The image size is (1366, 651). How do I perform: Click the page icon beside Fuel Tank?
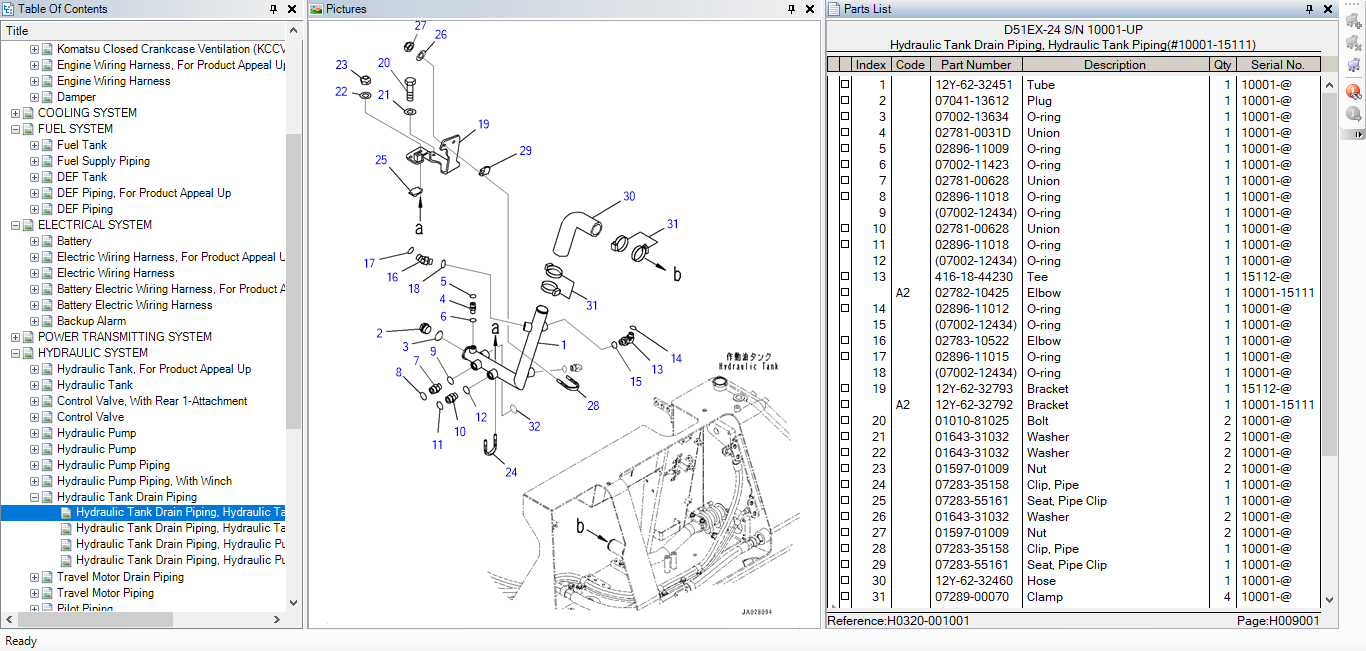47,145
